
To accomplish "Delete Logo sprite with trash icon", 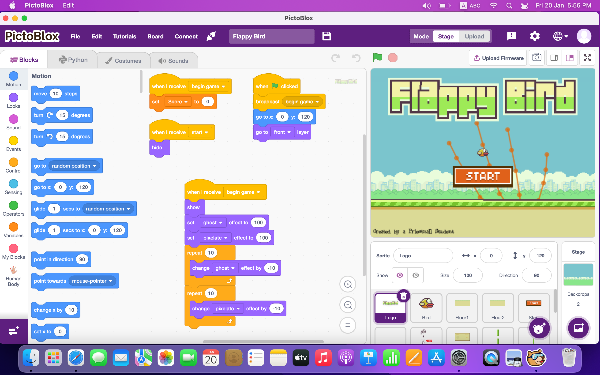I will (x=403, y=295).
